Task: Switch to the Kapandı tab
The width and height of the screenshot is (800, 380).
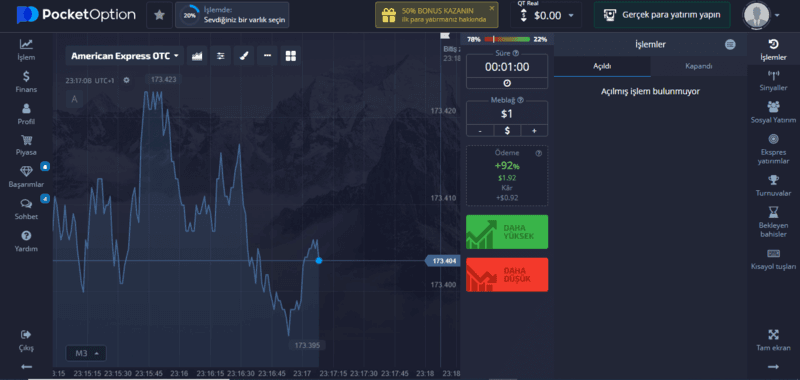Action: tap(698, 66)
